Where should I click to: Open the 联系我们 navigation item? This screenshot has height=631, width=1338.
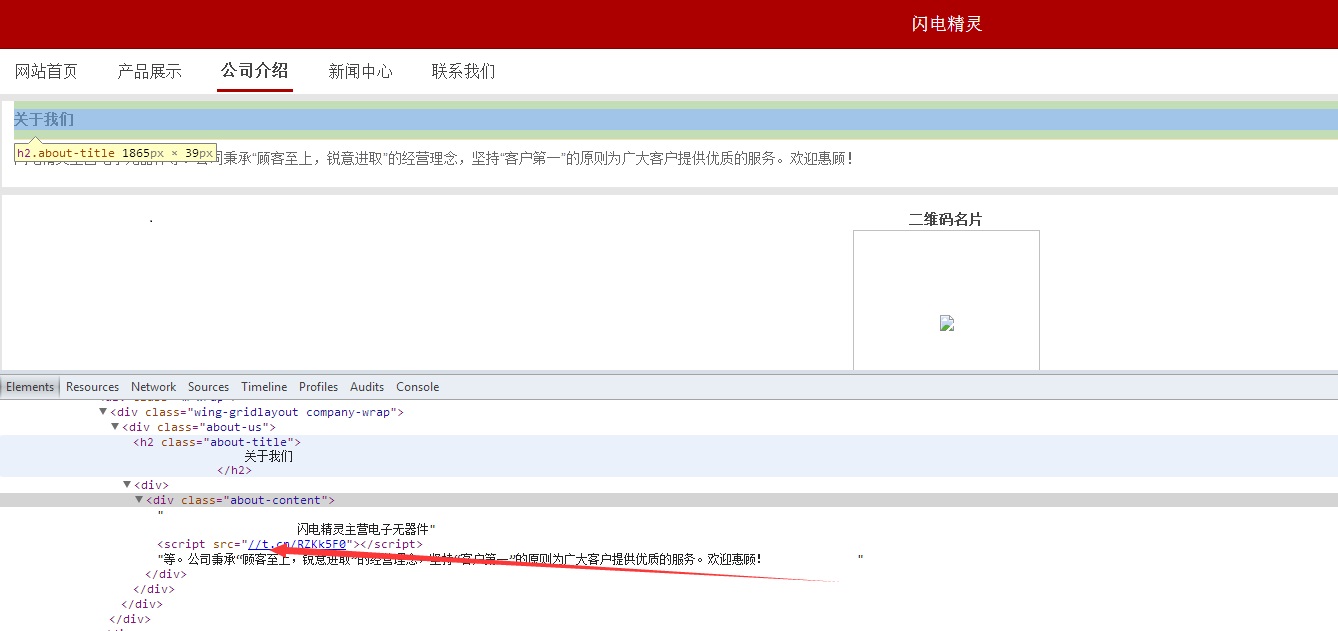pyautogui.click(x=463, y=71)
